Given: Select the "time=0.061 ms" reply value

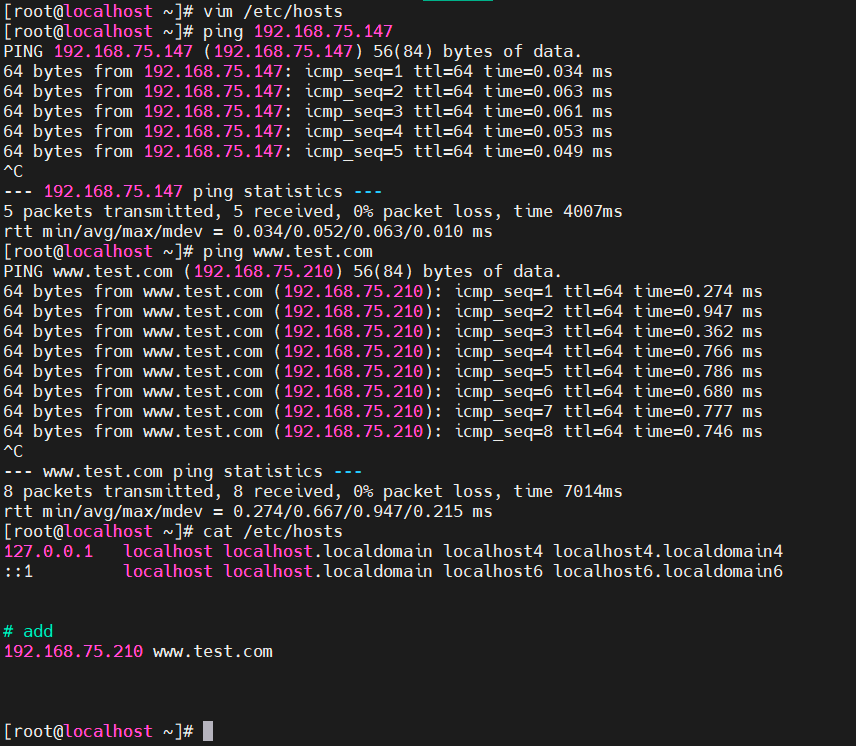Looking at the screenshot, I should [x=548, y=111].
